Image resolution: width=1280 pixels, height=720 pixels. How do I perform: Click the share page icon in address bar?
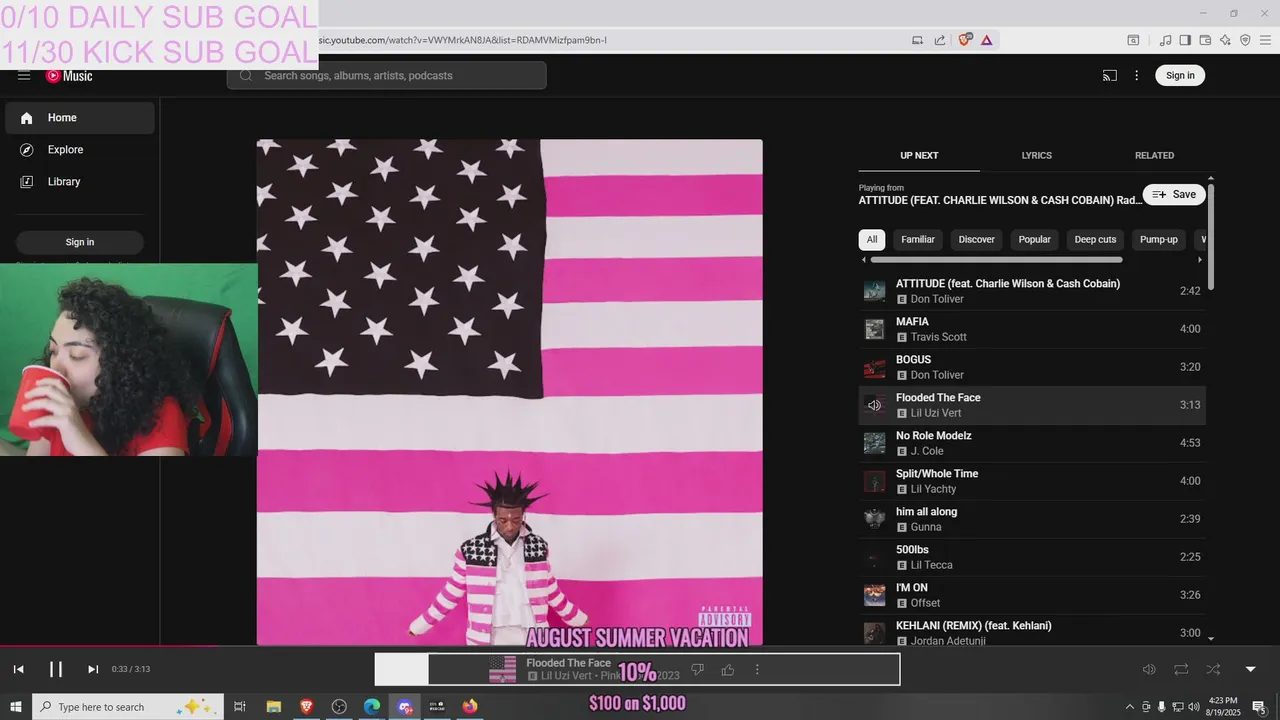[x=940, y=40]
